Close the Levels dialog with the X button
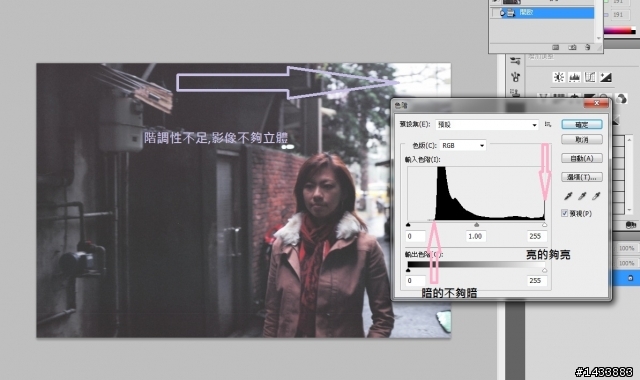 (x=596, y=103)
